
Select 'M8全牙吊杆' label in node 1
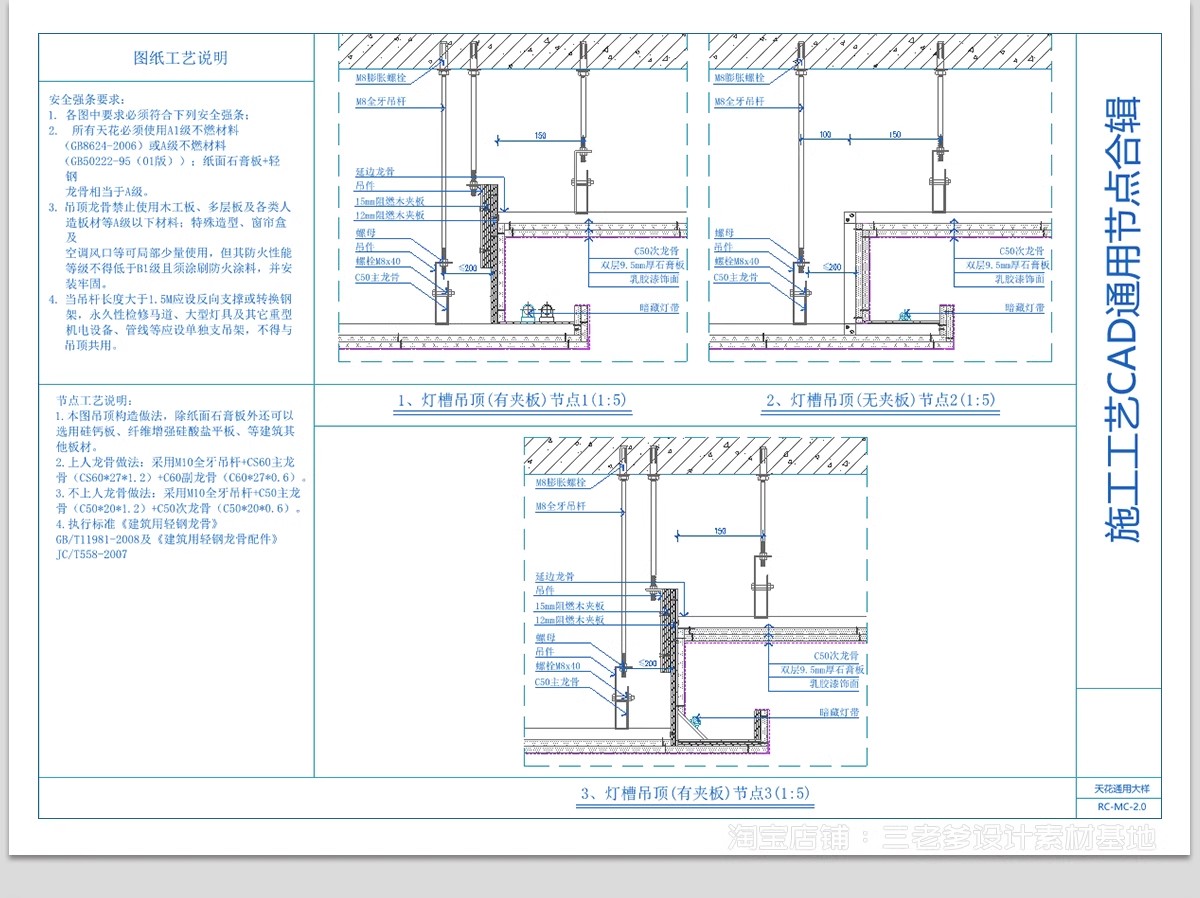click(x=381, y=101)
